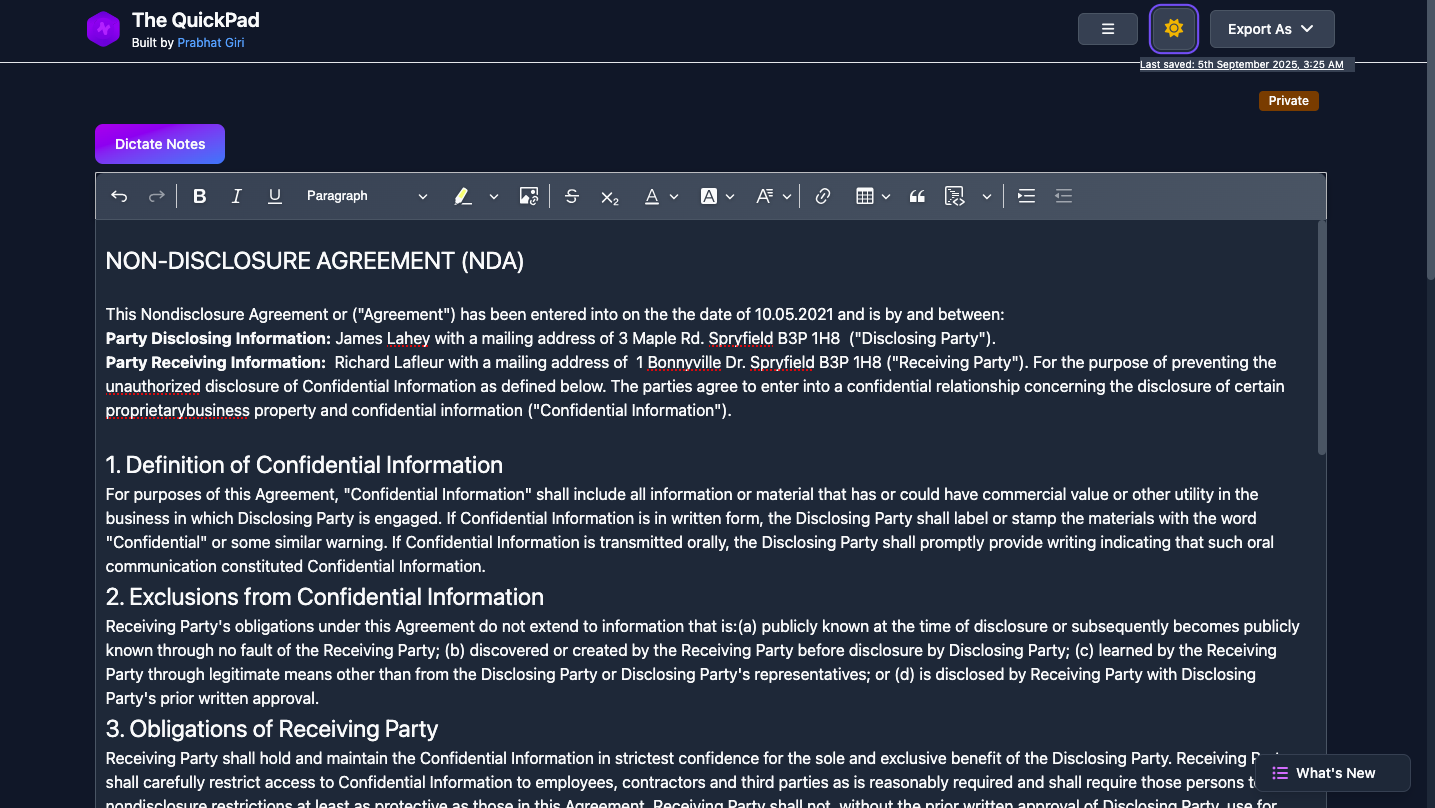
Task: Click the last saved timestamp text
Action: (x=1243, y=64)
